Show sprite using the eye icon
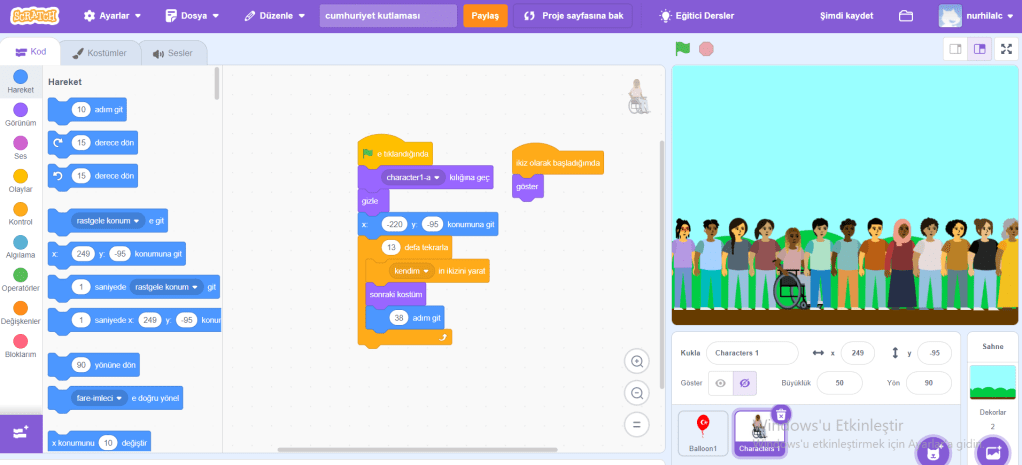The image size is (1022, 465). coord(720,383)
